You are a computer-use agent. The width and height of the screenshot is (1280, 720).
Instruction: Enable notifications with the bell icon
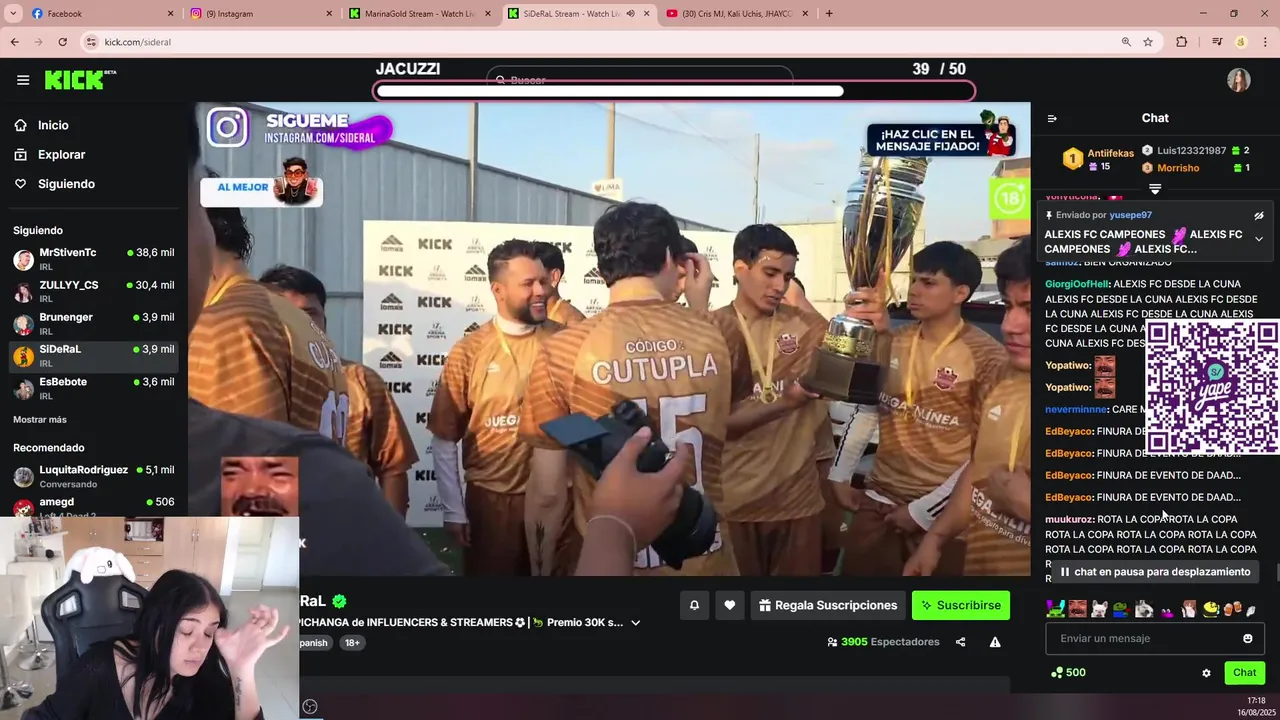(694, 605)
